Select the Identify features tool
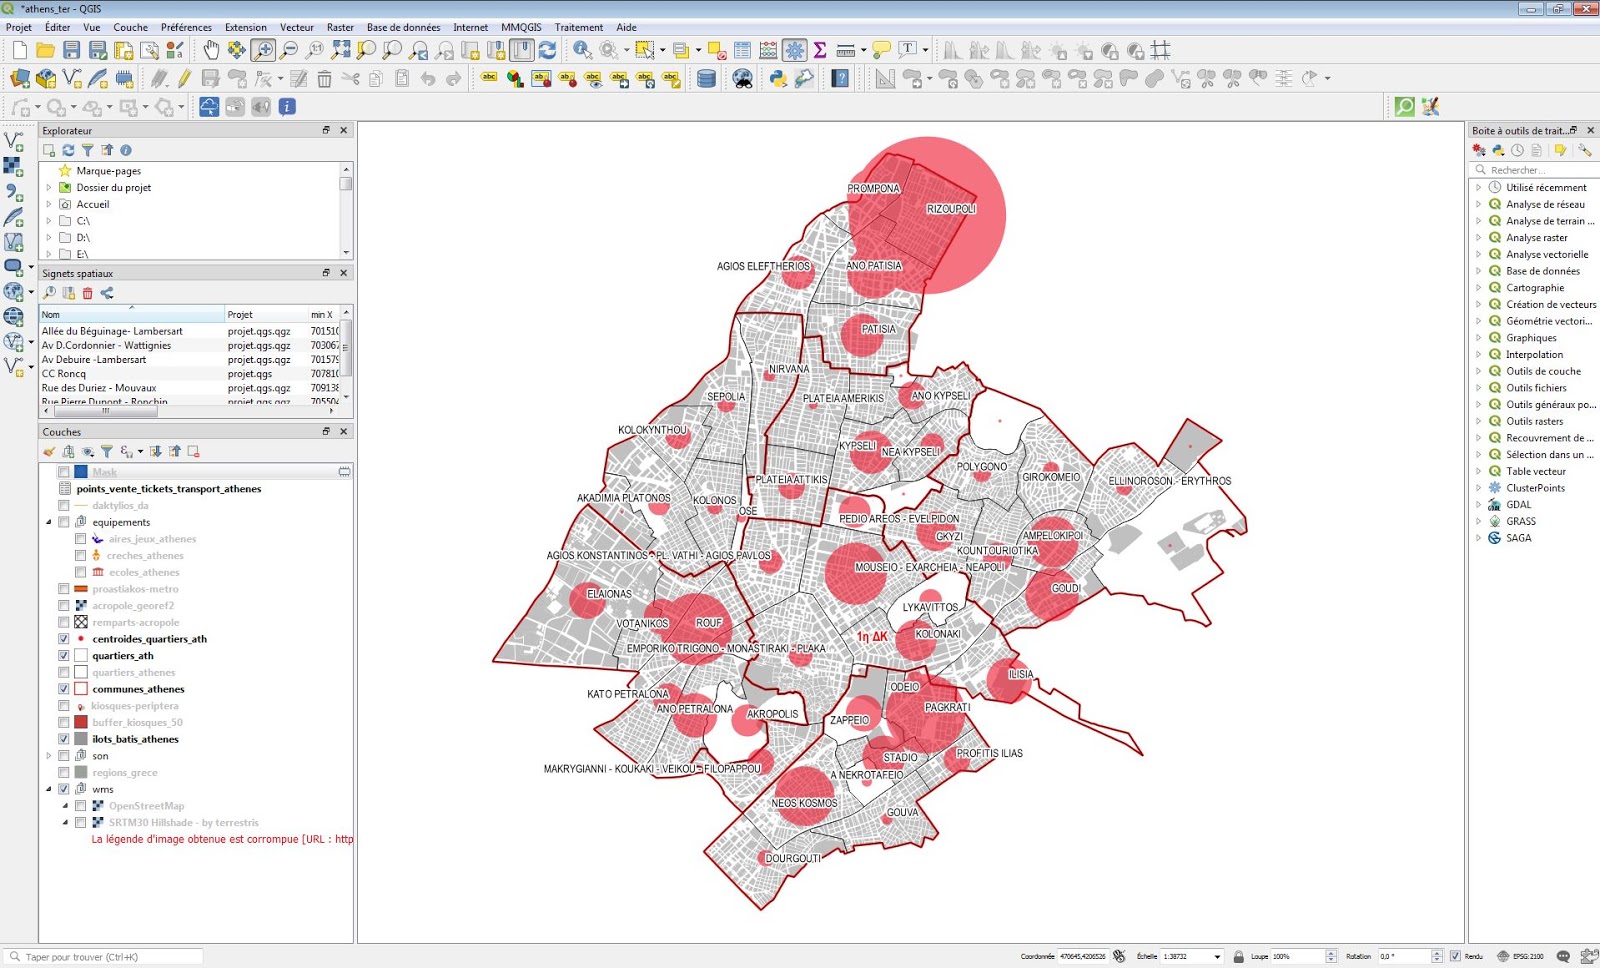 (582, 50)
